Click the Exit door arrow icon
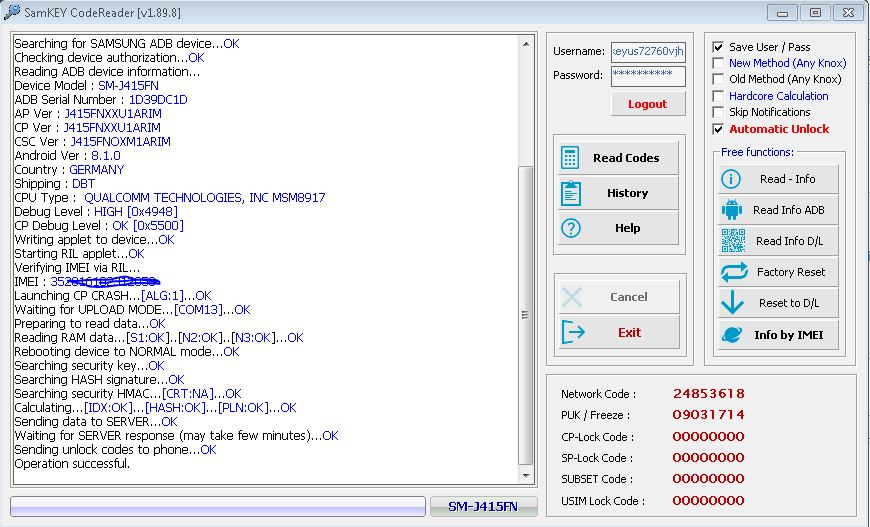The height and width of the screenshot is (527, 870). [x=573, y=332]
